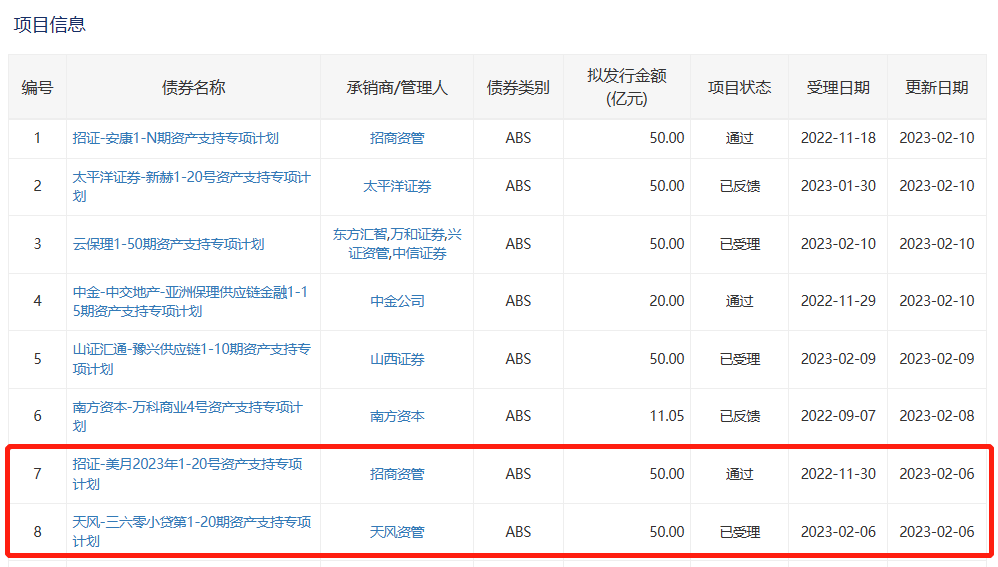Click underwriter 南方资本 in the manager column
998x567 pixels.
[397, 416]
